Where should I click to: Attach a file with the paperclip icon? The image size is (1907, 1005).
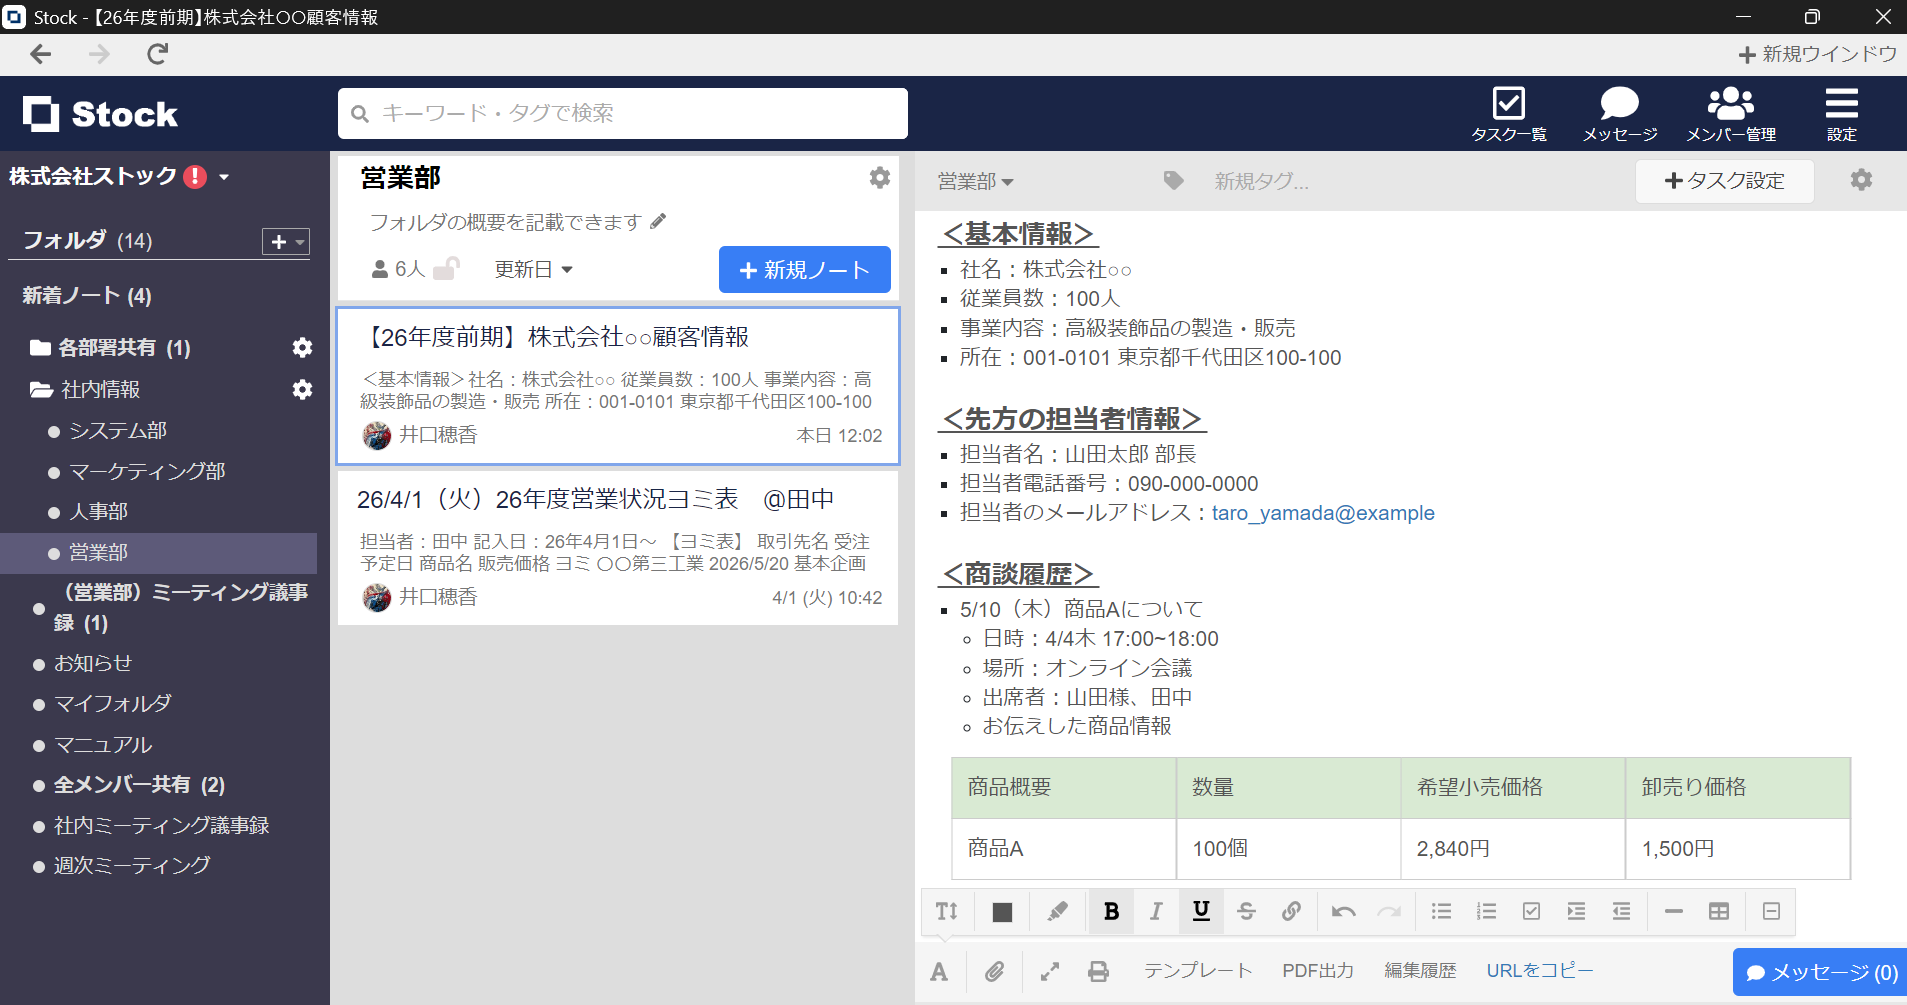click(x=994, y=970)
